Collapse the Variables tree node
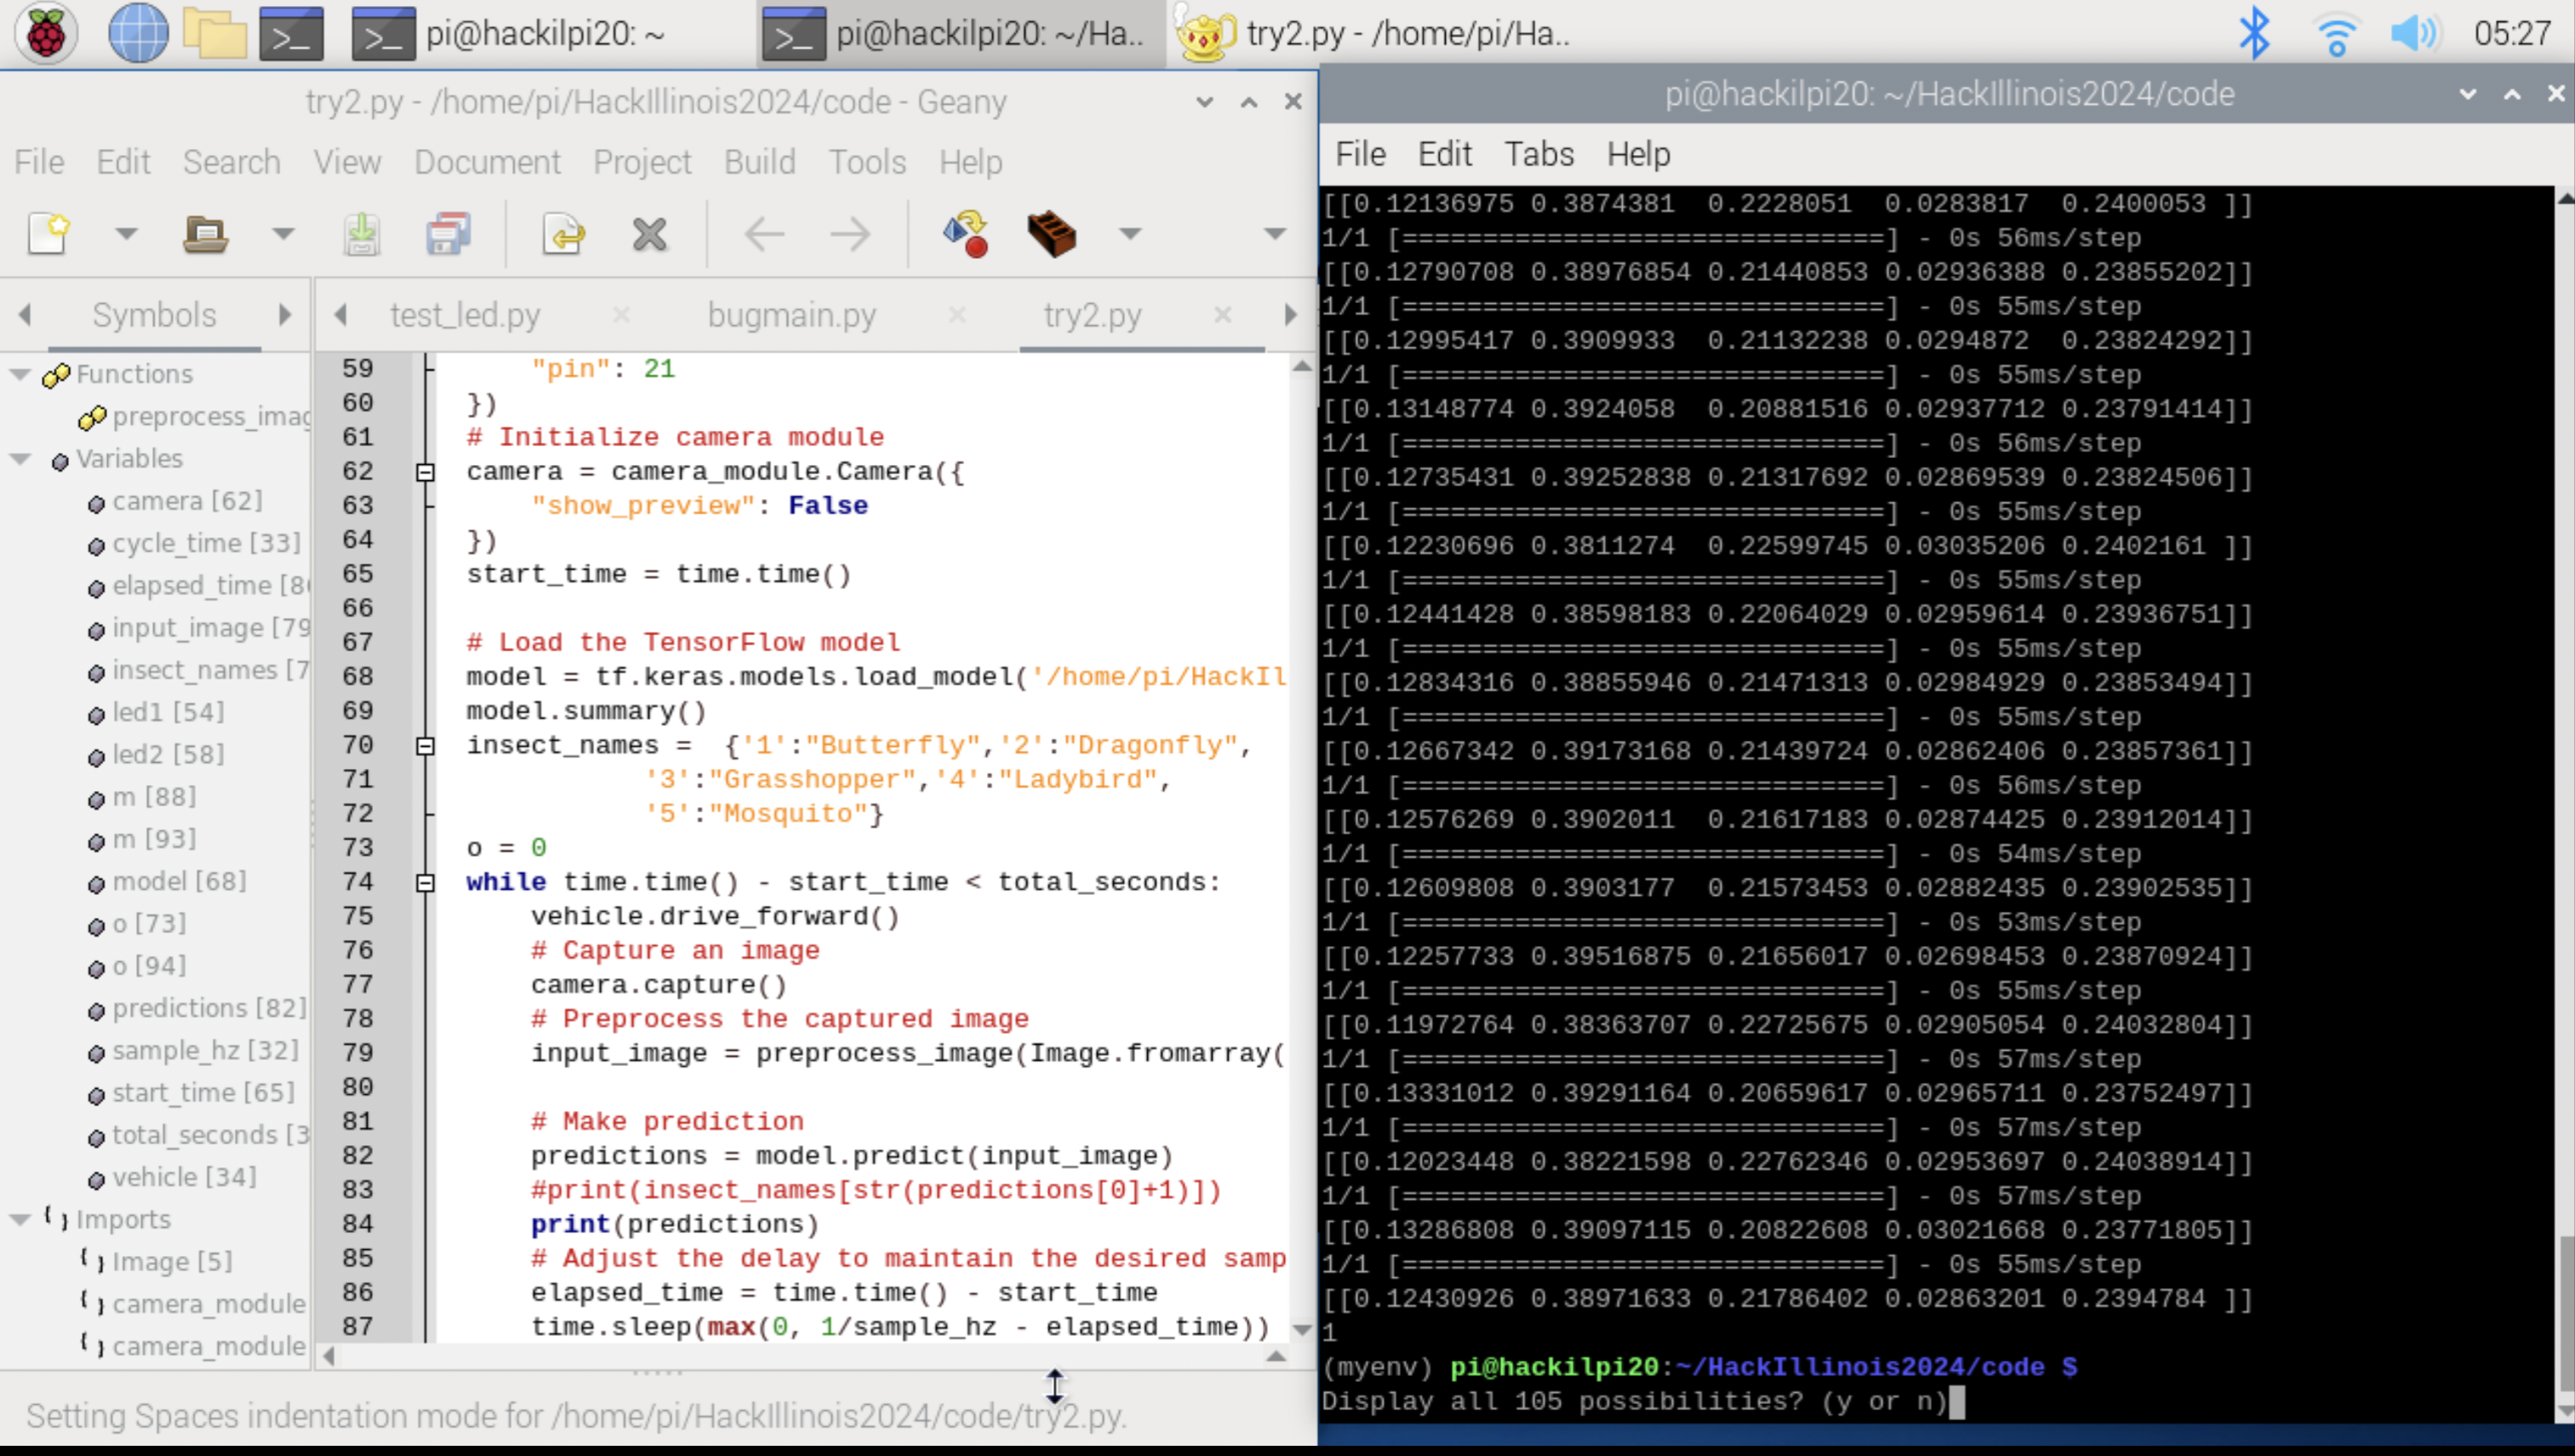Viewport: 2575px width, 1456px height. (x=20, y=459)
